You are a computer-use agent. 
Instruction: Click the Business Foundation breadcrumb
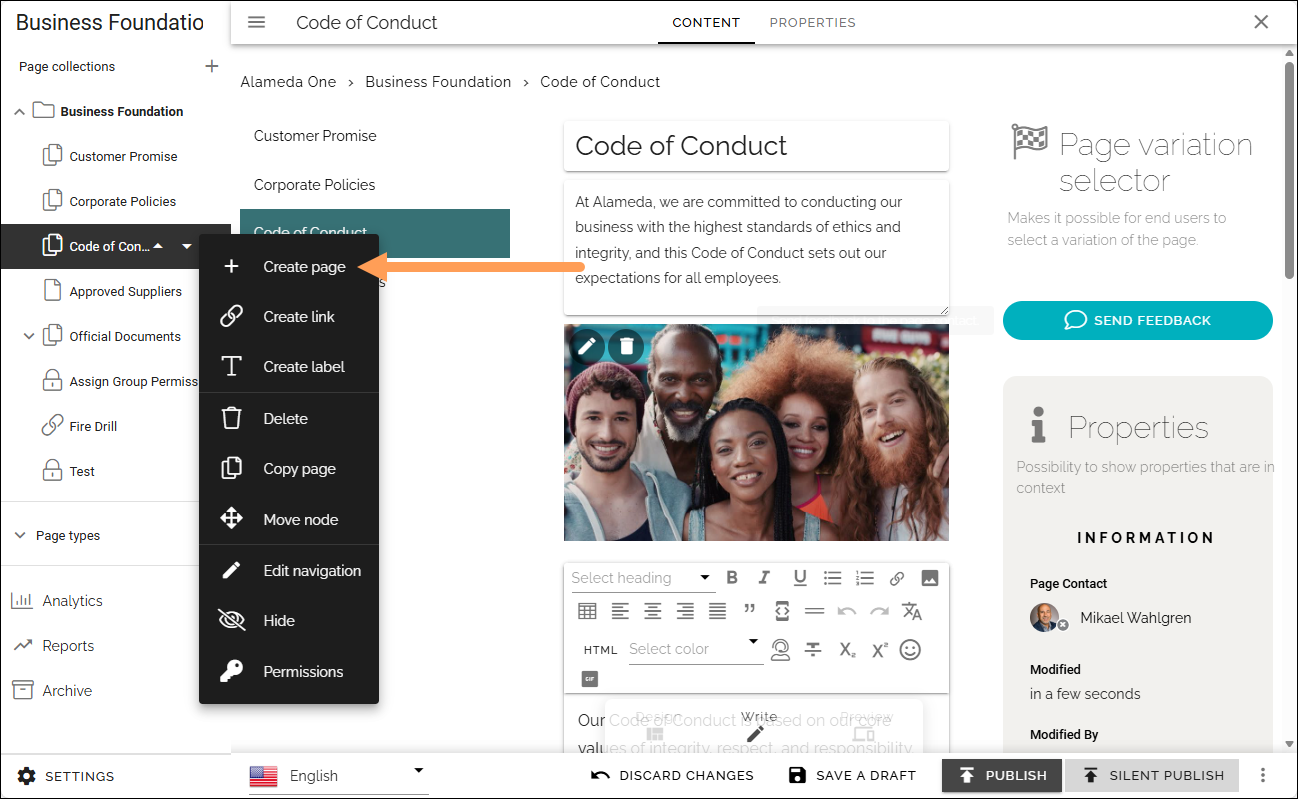point(438,82)
